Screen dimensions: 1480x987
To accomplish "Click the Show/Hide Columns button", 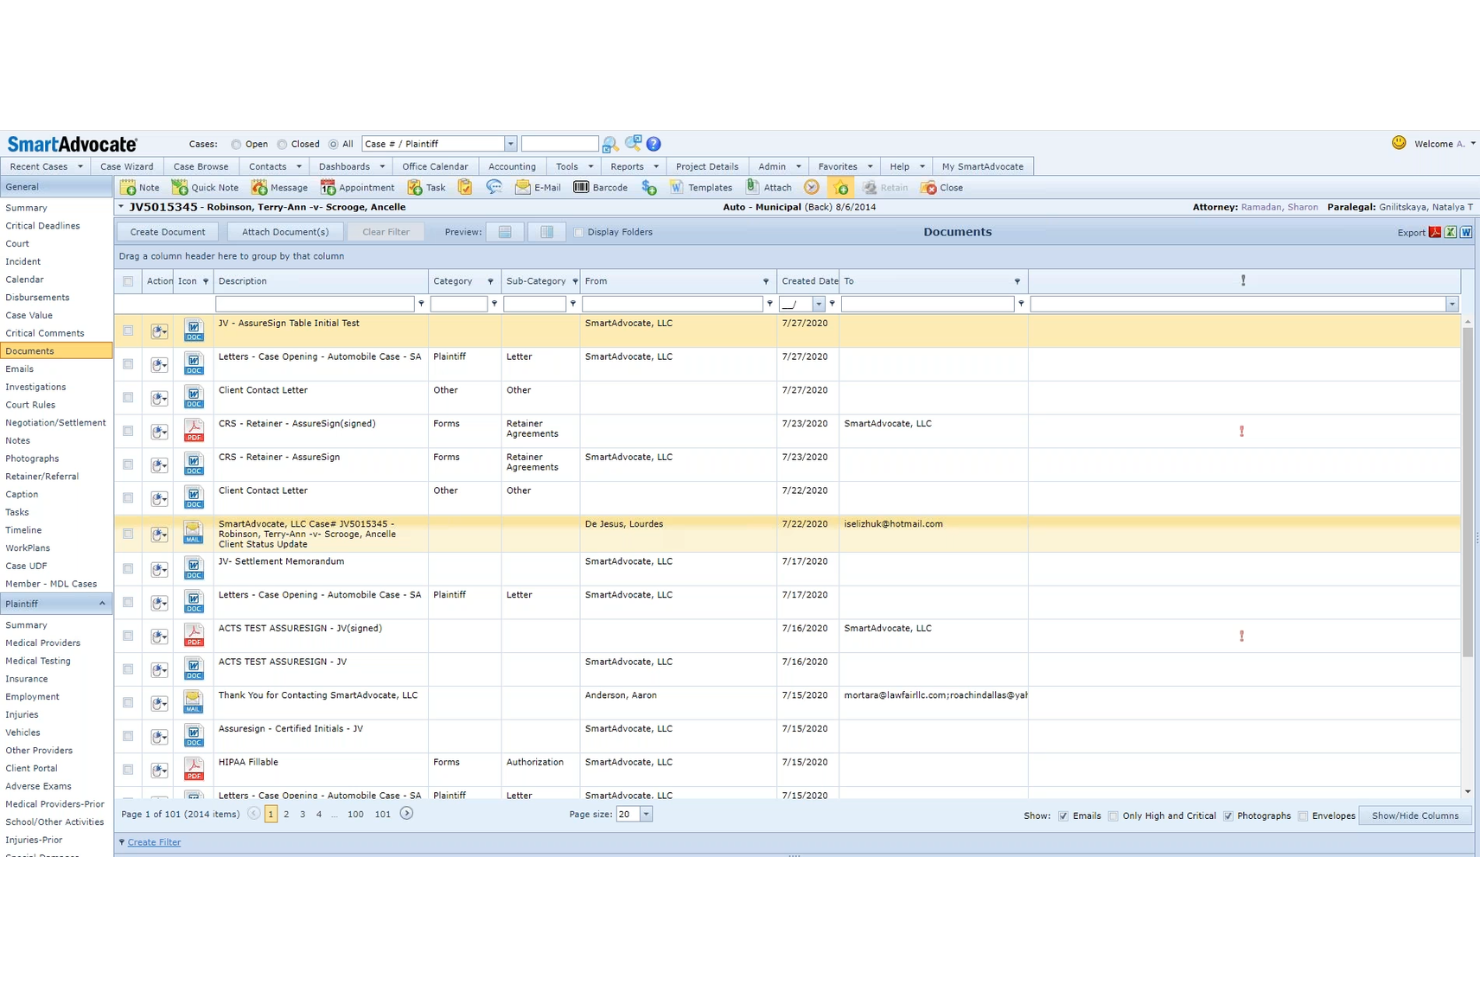I will [1415, 816].
